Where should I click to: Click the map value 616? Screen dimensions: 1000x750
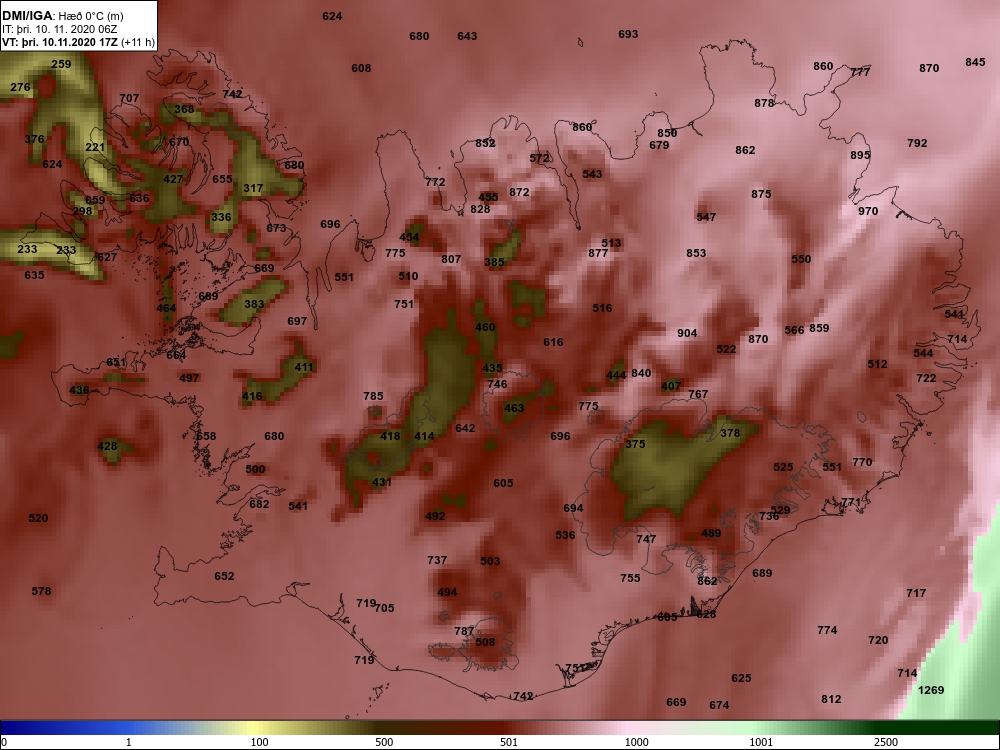[554, 342]
